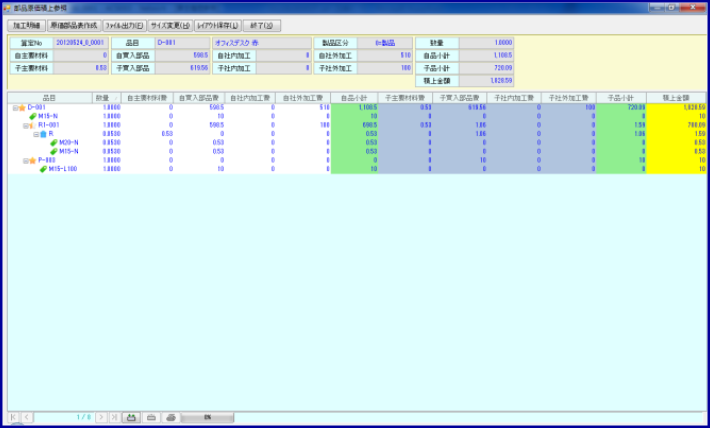The image size is (710, 428).
Task: Collapse the D-001 tree node
Action: click(x=15, y=108)
